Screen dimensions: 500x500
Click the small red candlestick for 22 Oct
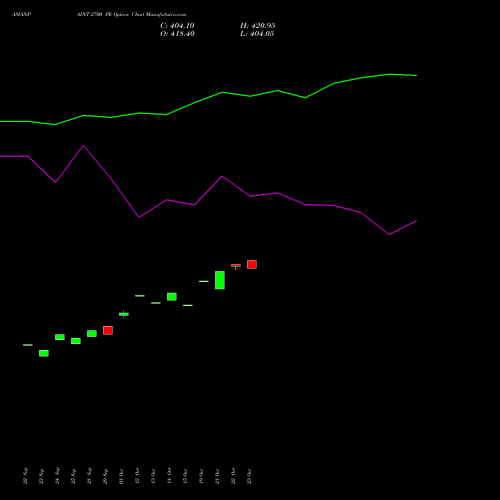[x=236, y=266]
